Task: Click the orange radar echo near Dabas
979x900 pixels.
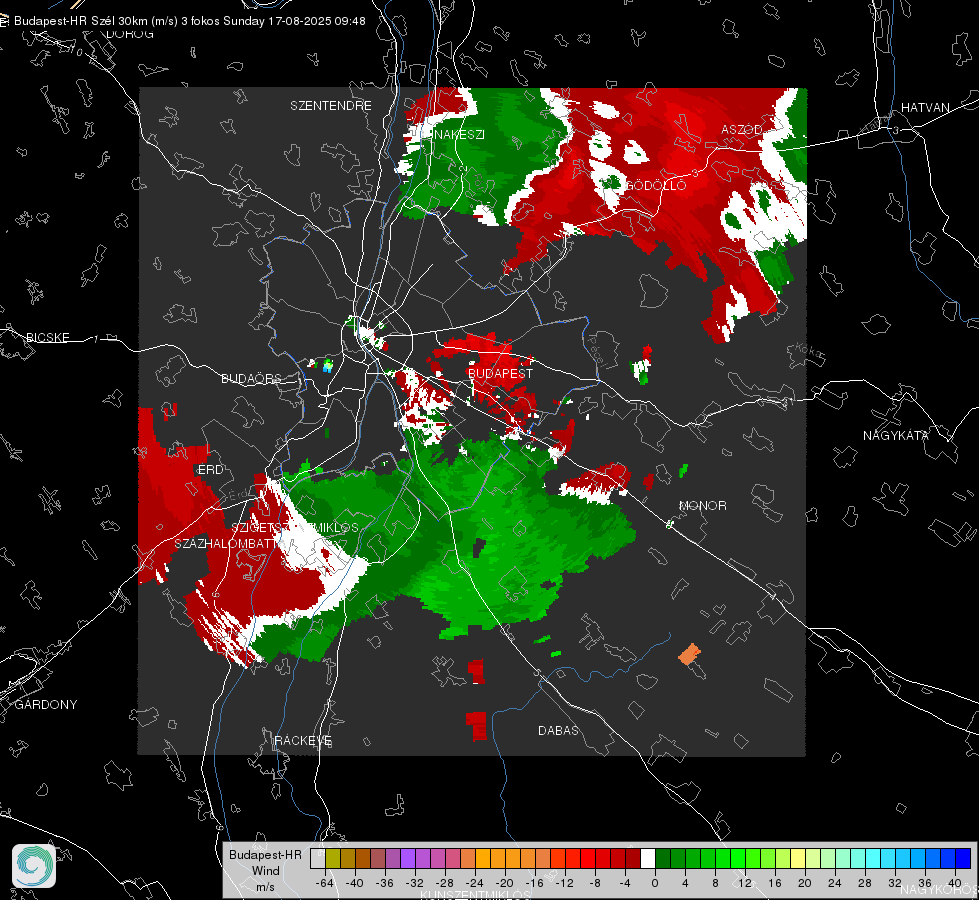Action: pyautogui.click(x=689, y=654)
